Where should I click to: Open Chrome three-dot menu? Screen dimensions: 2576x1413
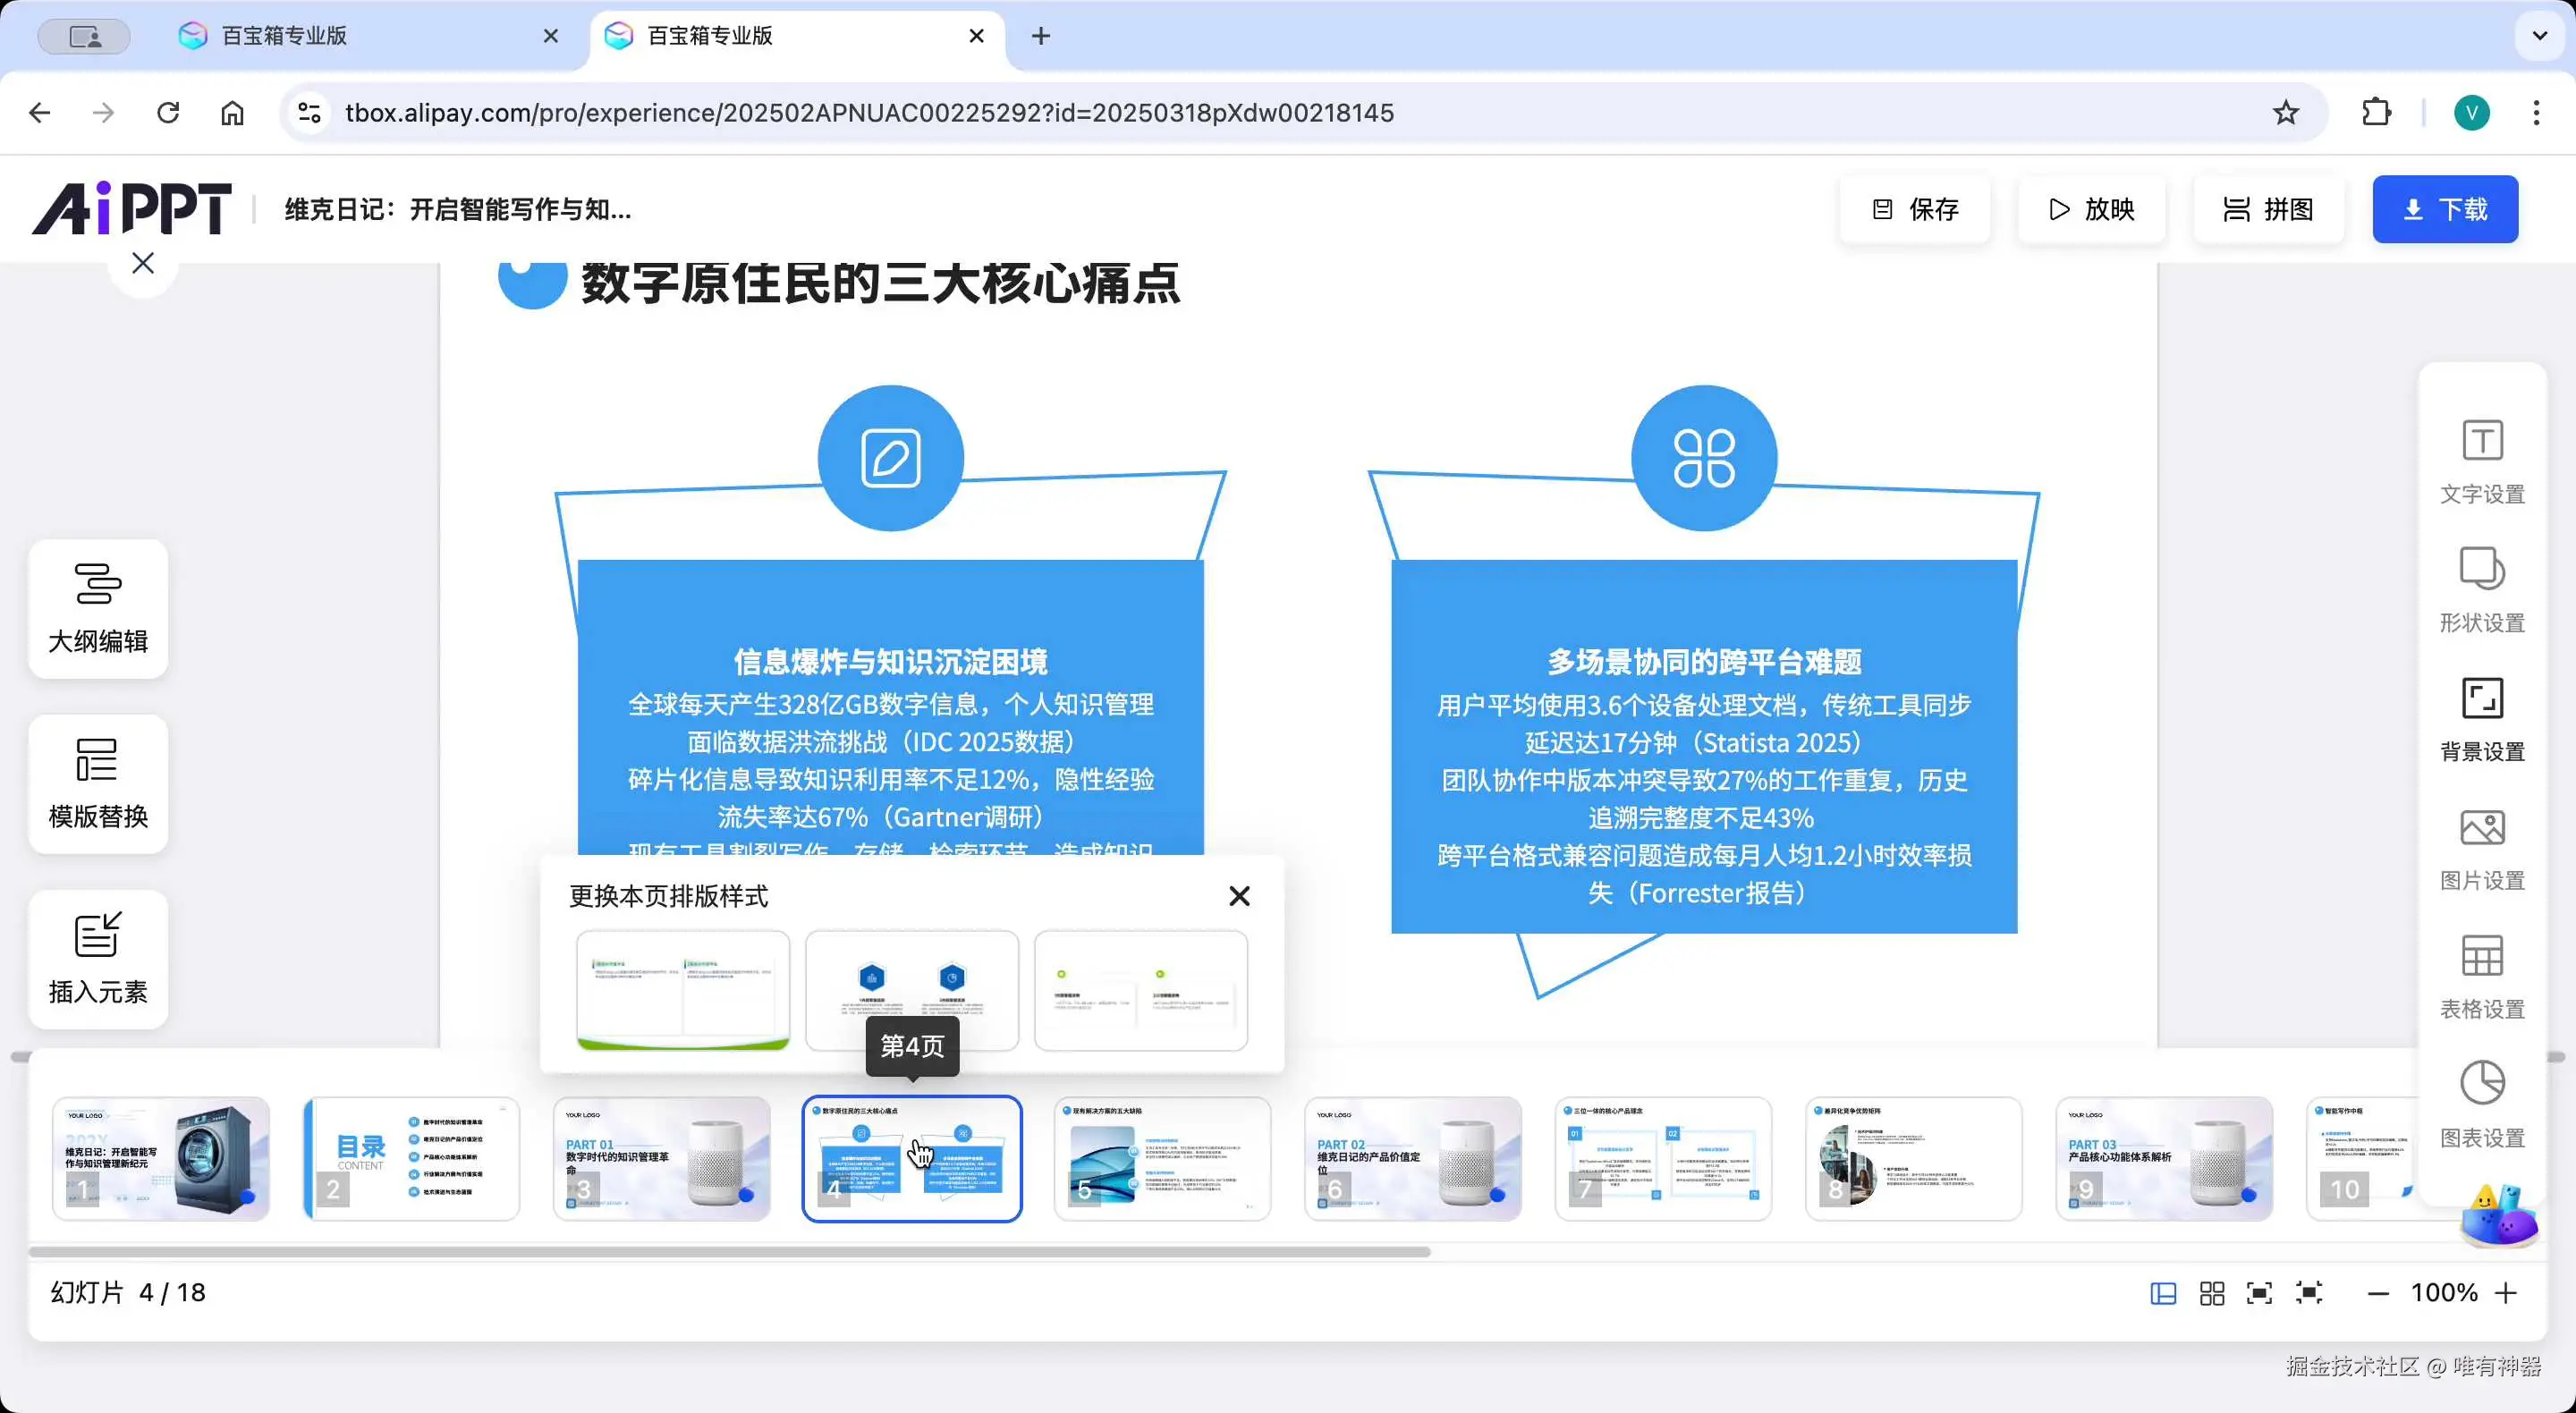(x=2536, y=113)
